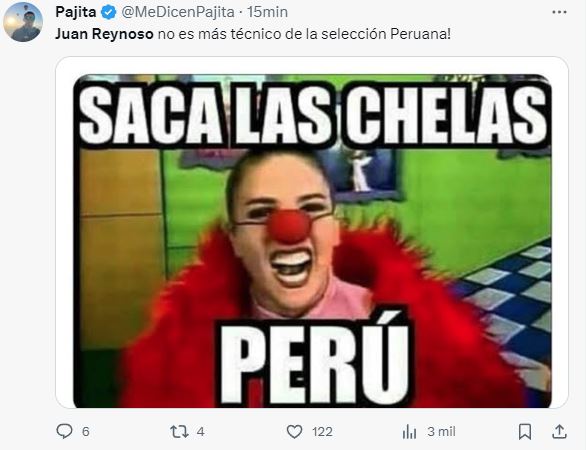Click the Pajita display name

click(76, 12)
